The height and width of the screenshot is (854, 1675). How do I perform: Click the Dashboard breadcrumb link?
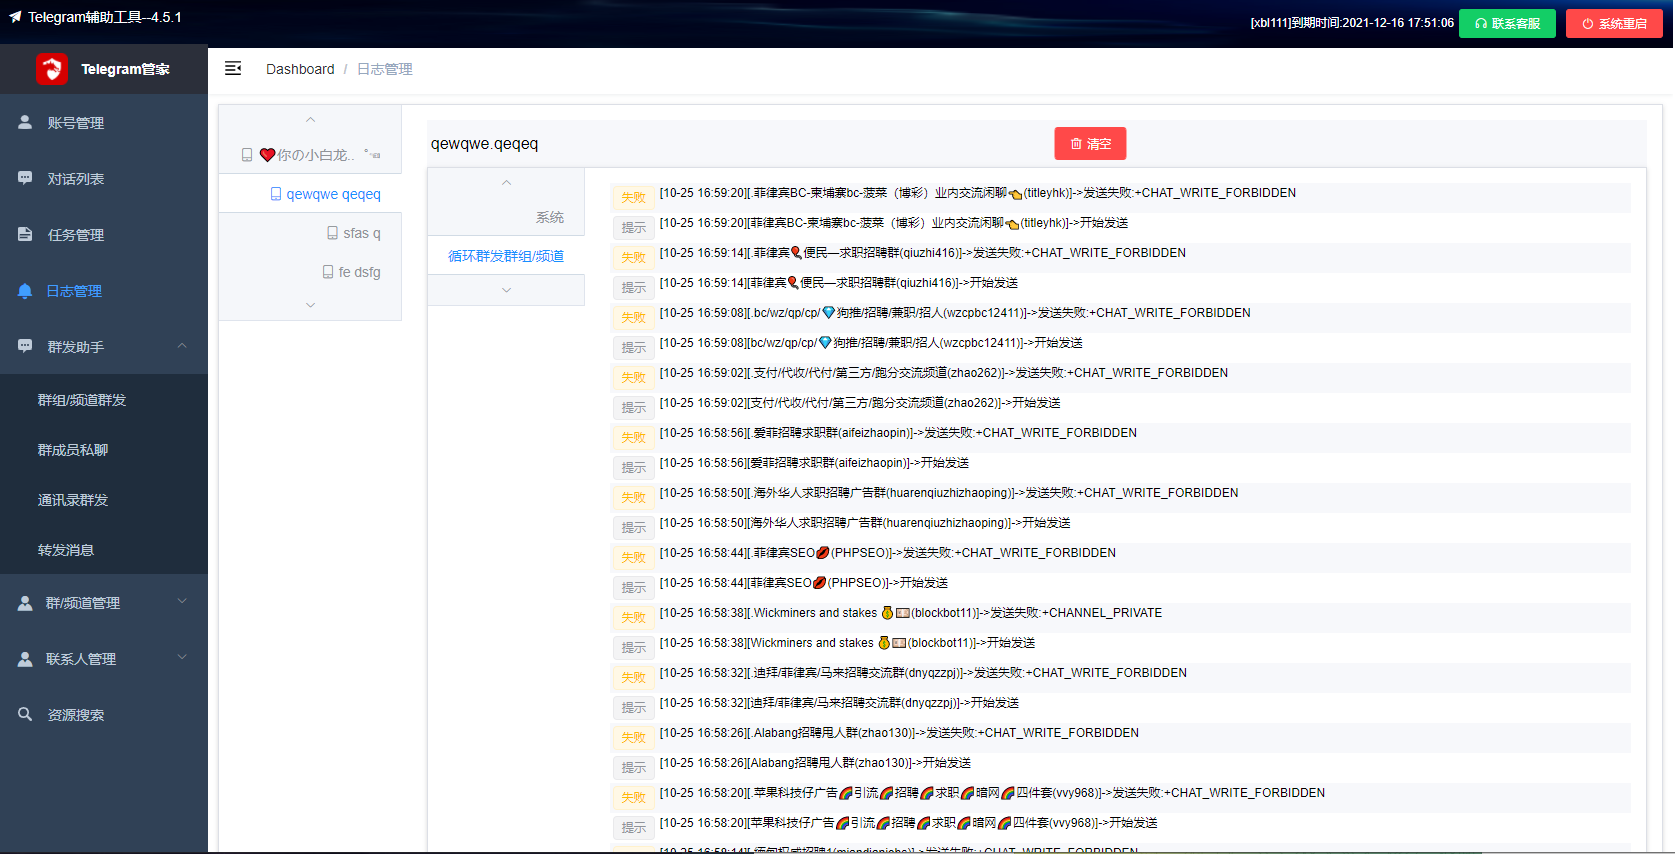pos(300,69)
